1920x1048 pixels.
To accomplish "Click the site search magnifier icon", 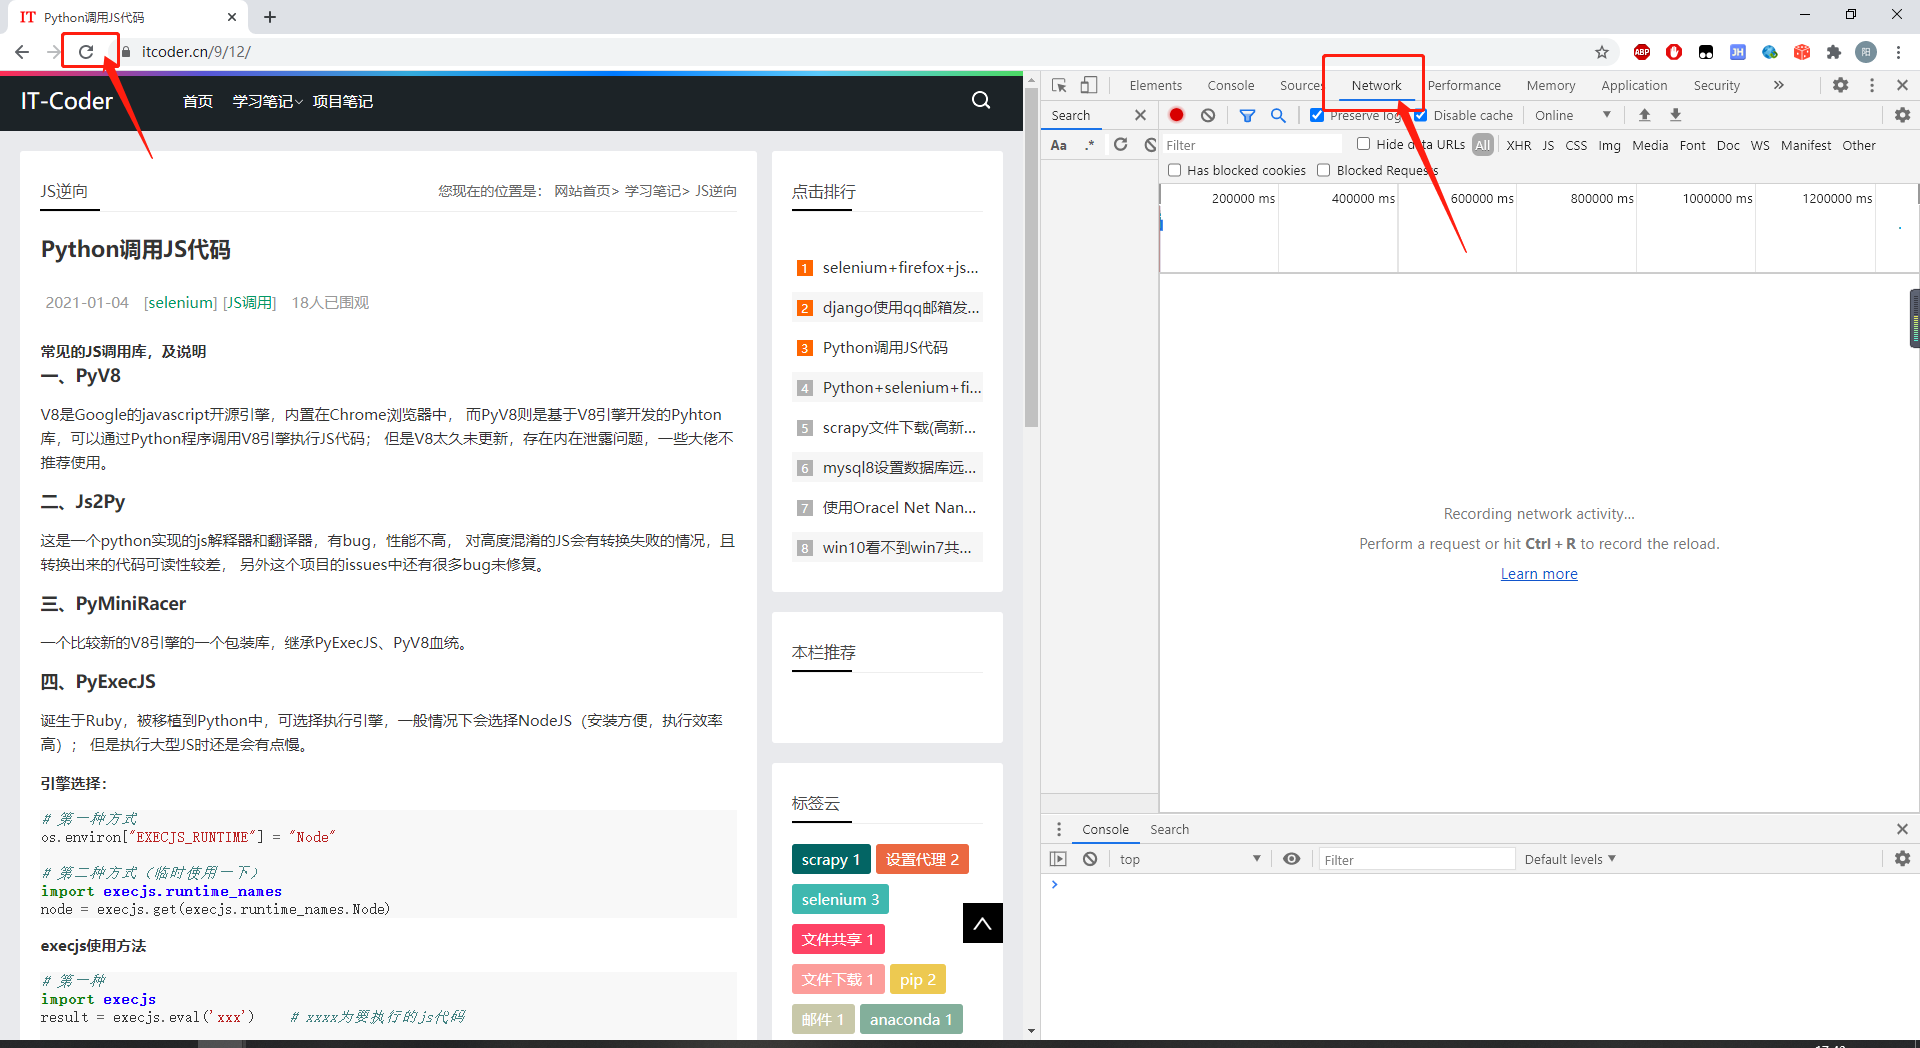I will click(x=981, y=100).
